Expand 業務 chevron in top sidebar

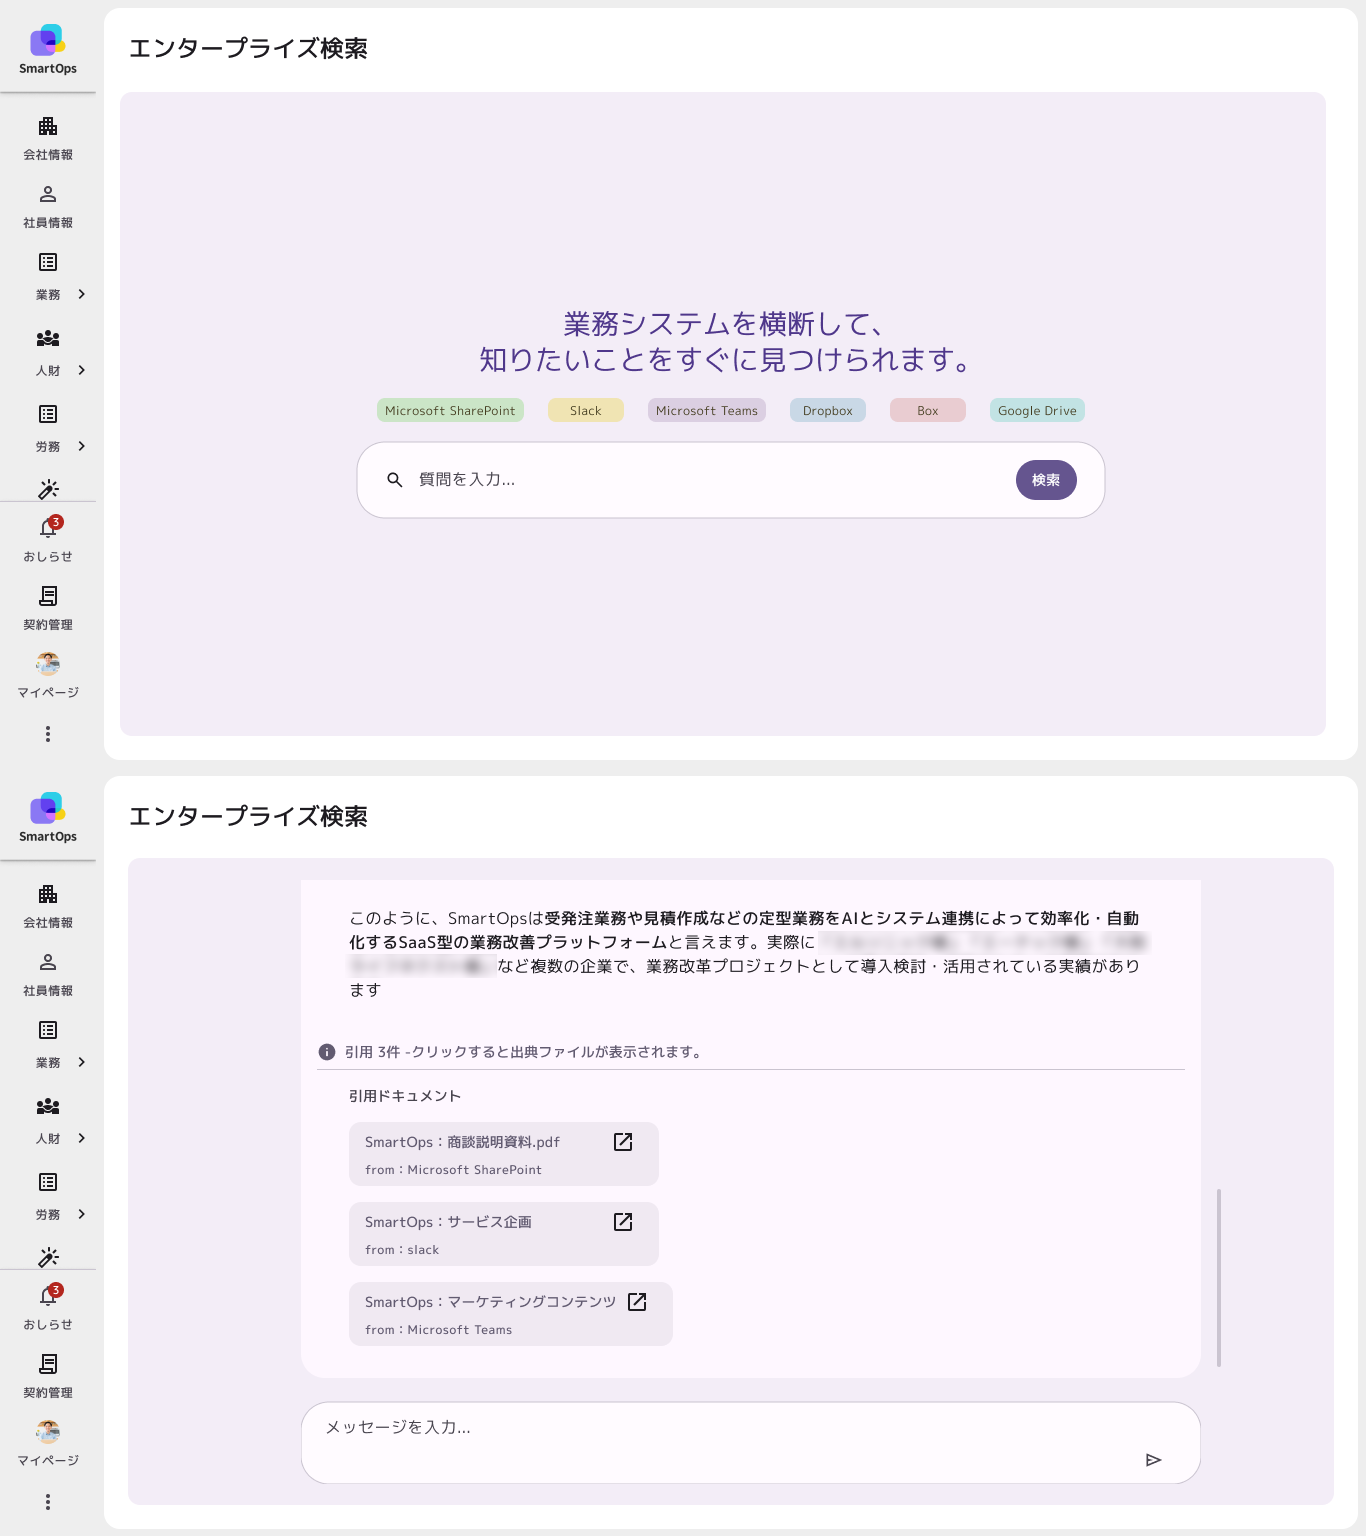(x=82, y=294)
